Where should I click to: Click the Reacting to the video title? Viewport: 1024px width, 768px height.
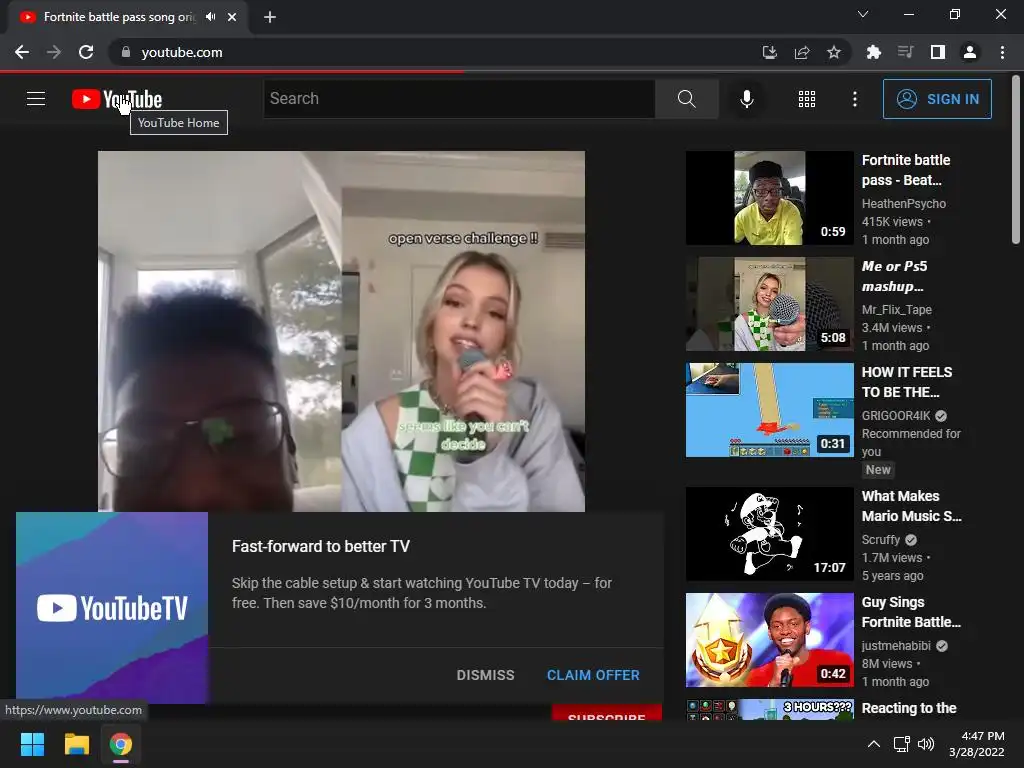pos(908,708)
